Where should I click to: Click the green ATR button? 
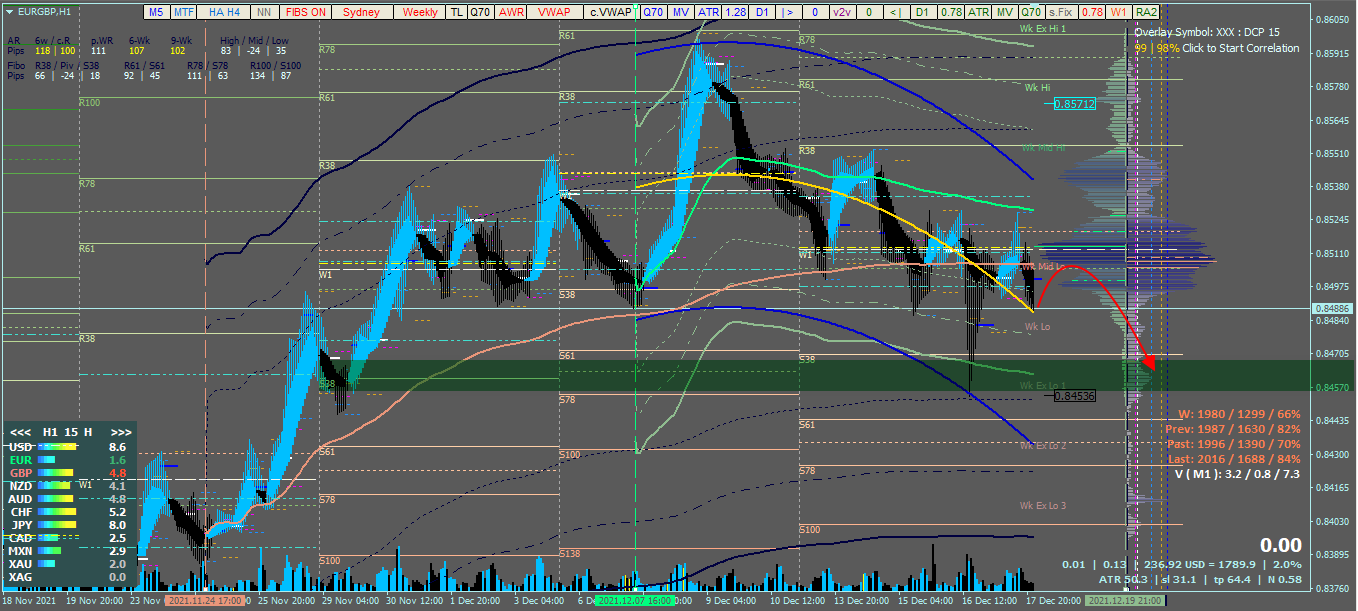pos(977,12)
